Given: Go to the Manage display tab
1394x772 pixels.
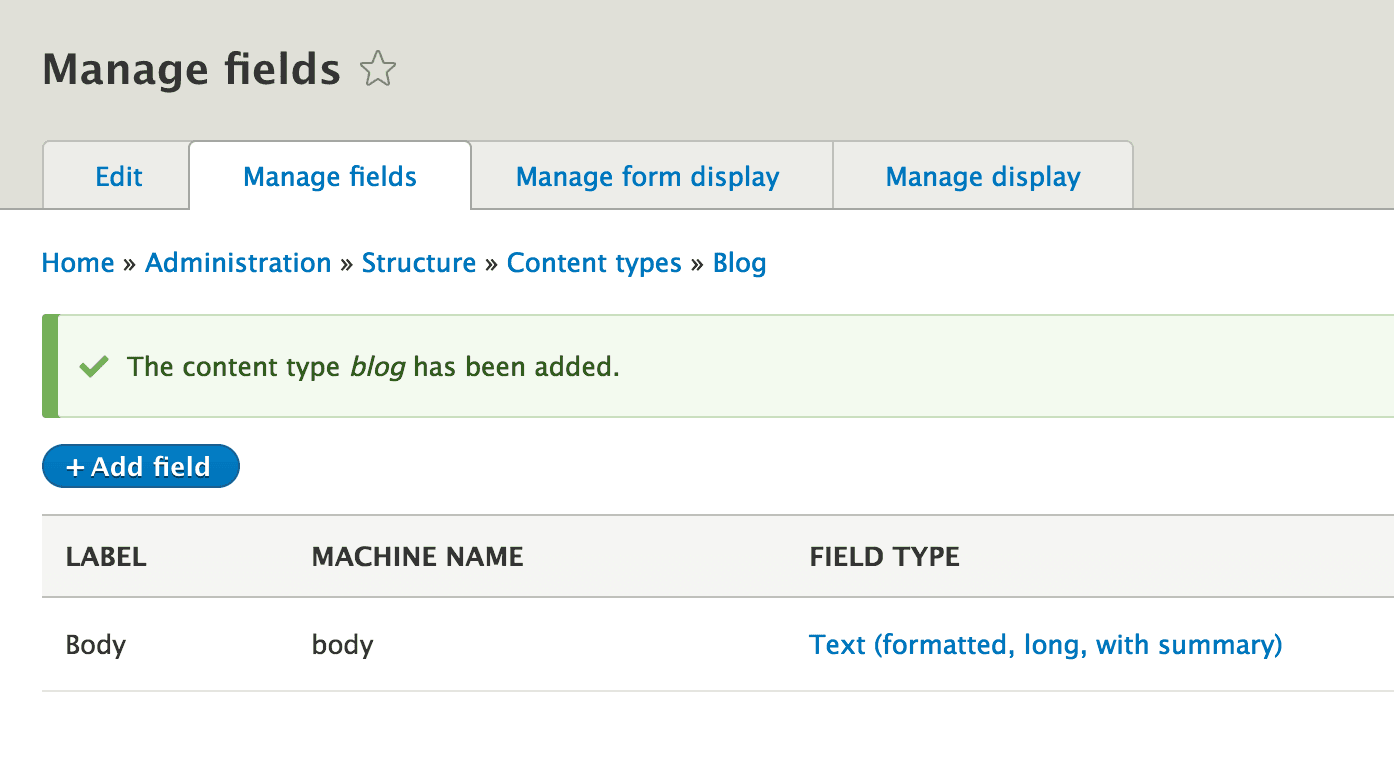Looking at the screenshot, I should tap(982, 177).
